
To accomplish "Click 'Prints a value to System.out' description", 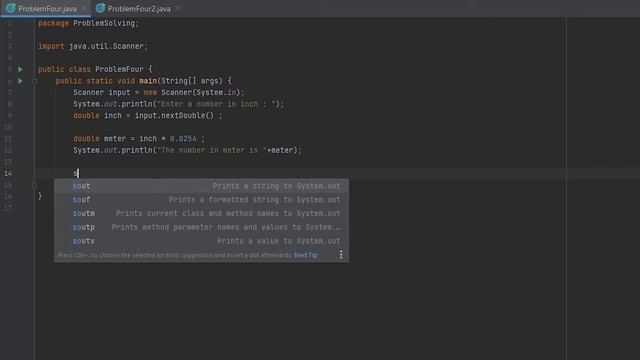I will pyautogui.click(x=279, y=241).
